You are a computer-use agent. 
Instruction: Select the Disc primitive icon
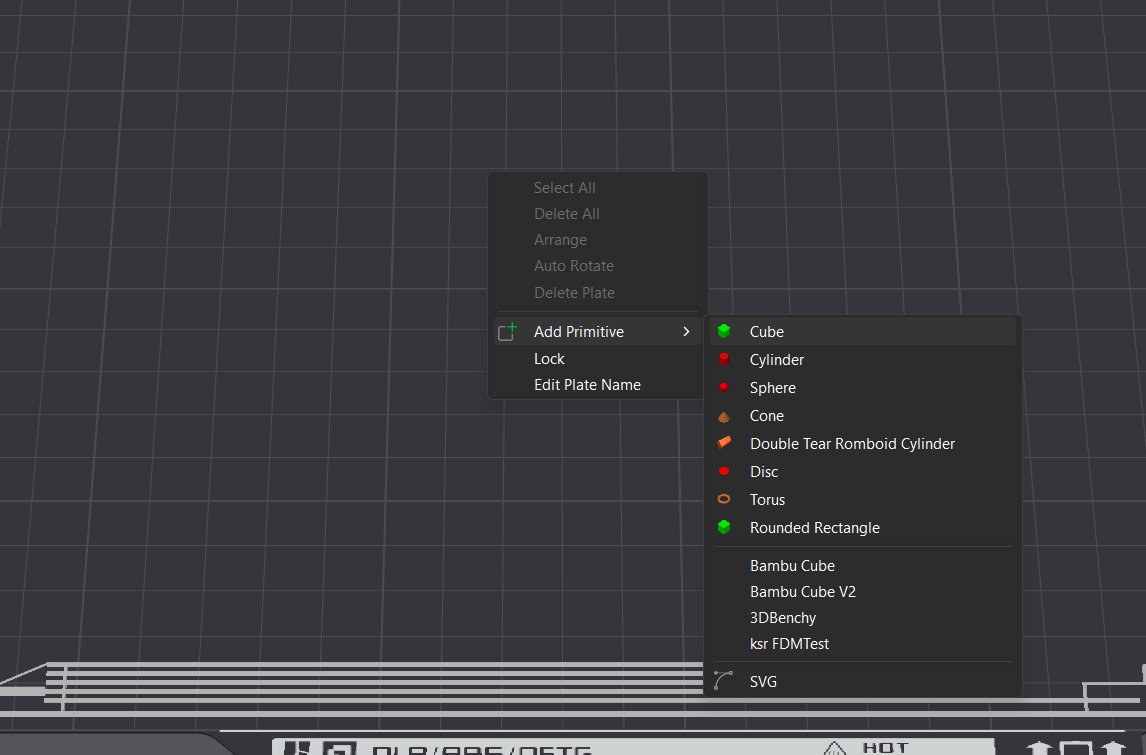[723, 471]
